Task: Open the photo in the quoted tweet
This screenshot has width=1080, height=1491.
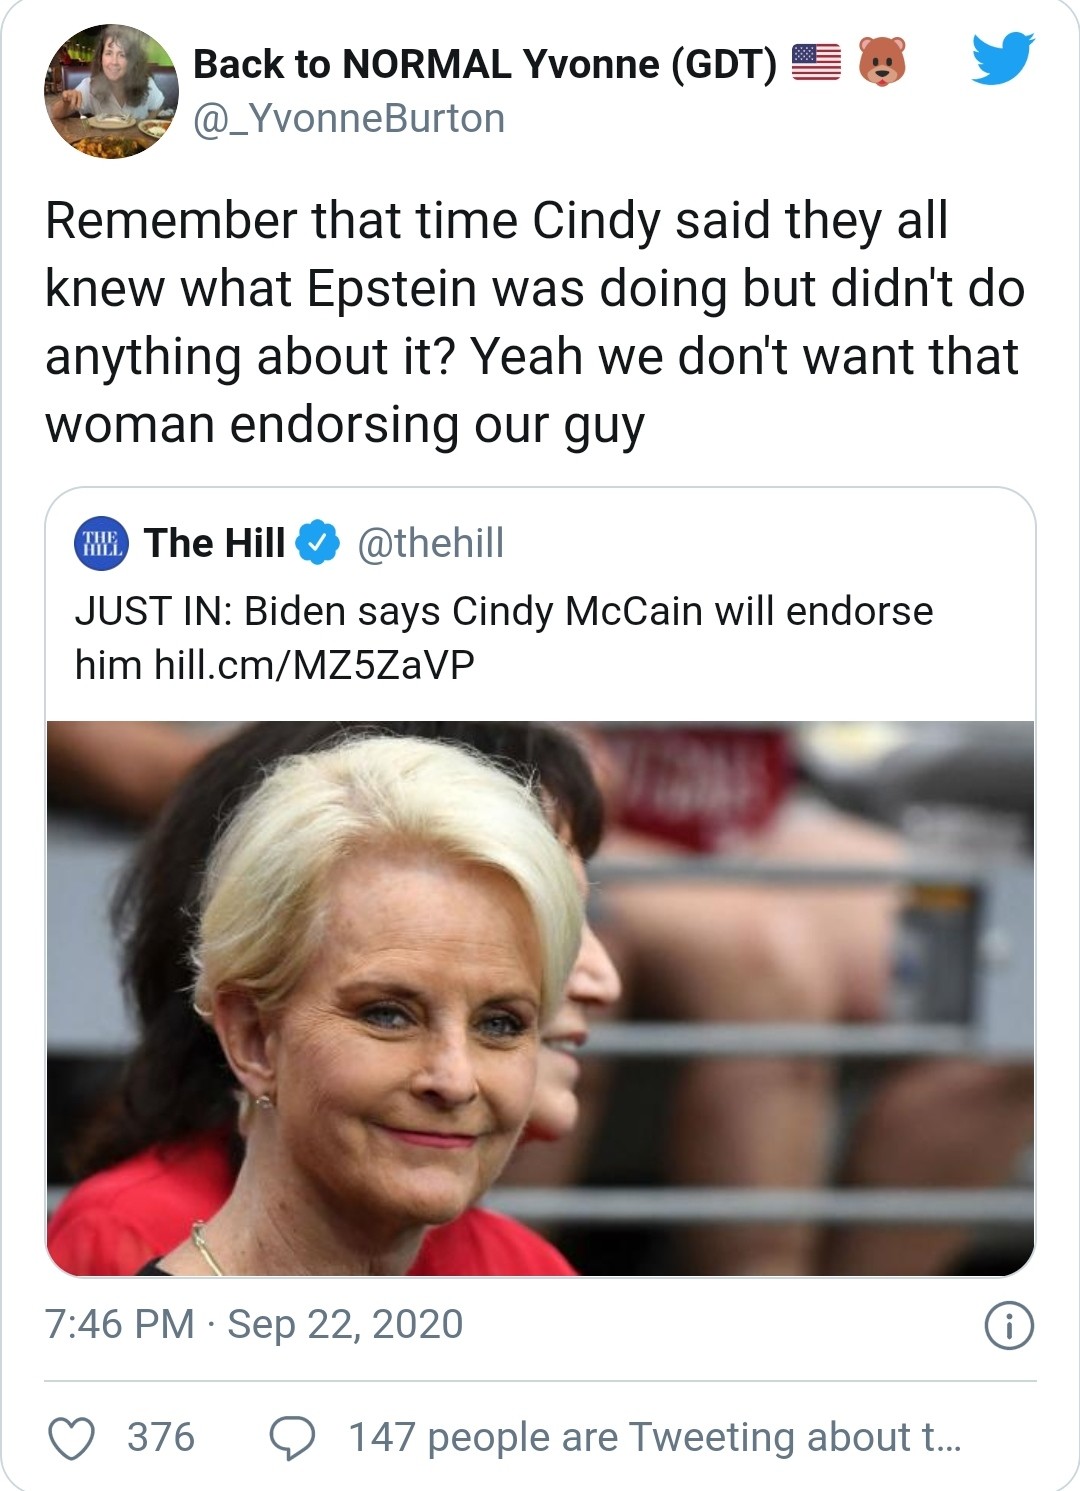Action: (540, 998)
